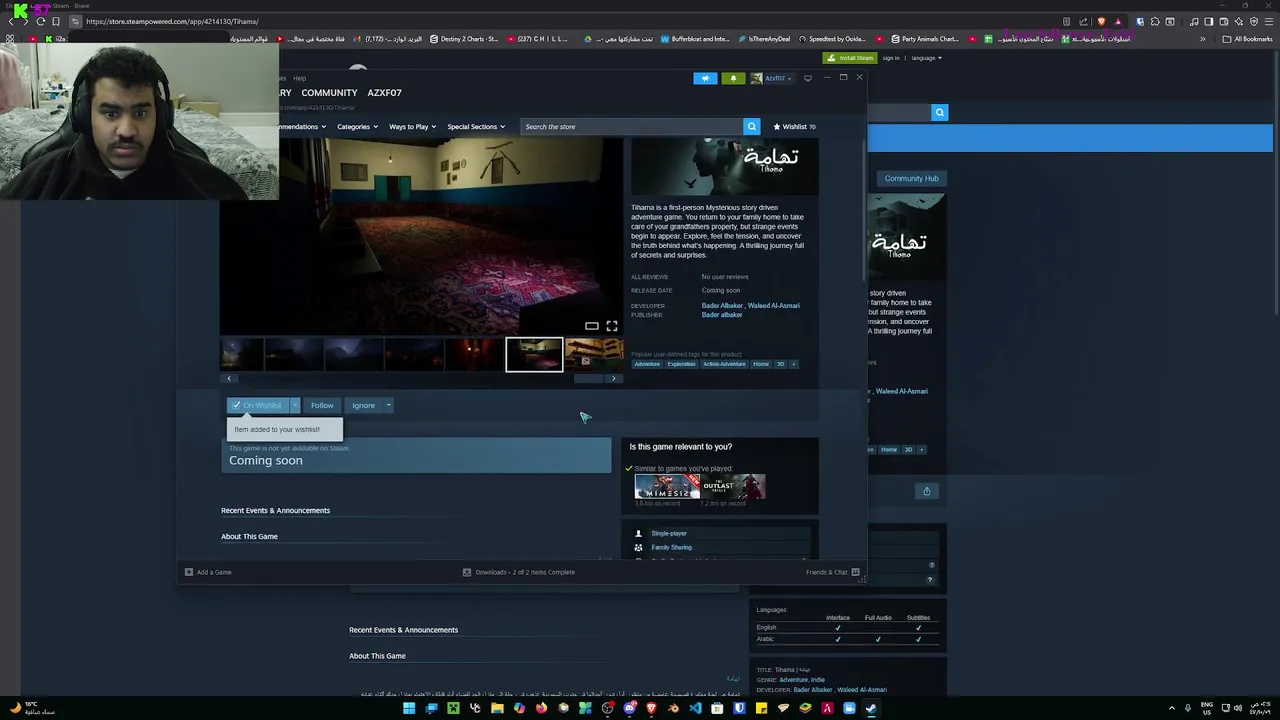
Task: Click in the Search the store field
Action: 632,127
